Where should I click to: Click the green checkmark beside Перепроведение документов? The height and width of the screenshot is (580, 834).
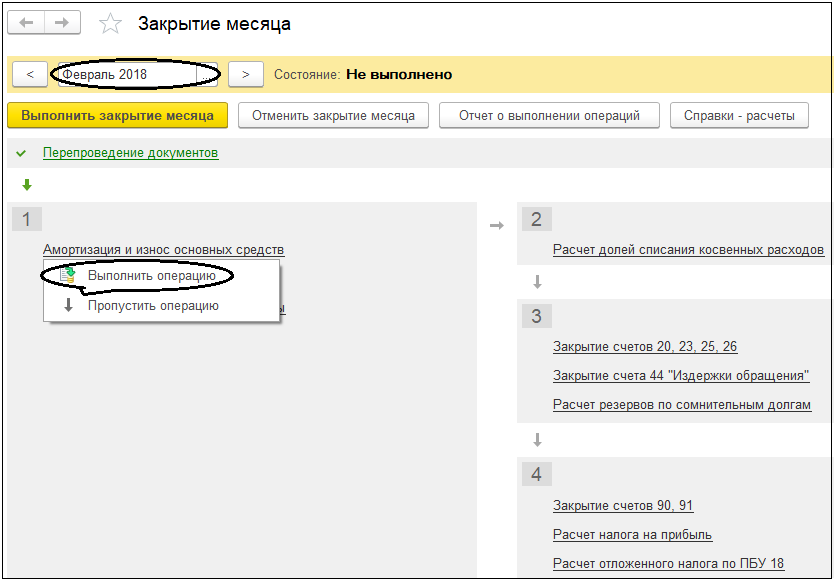[x=21, y=154]
